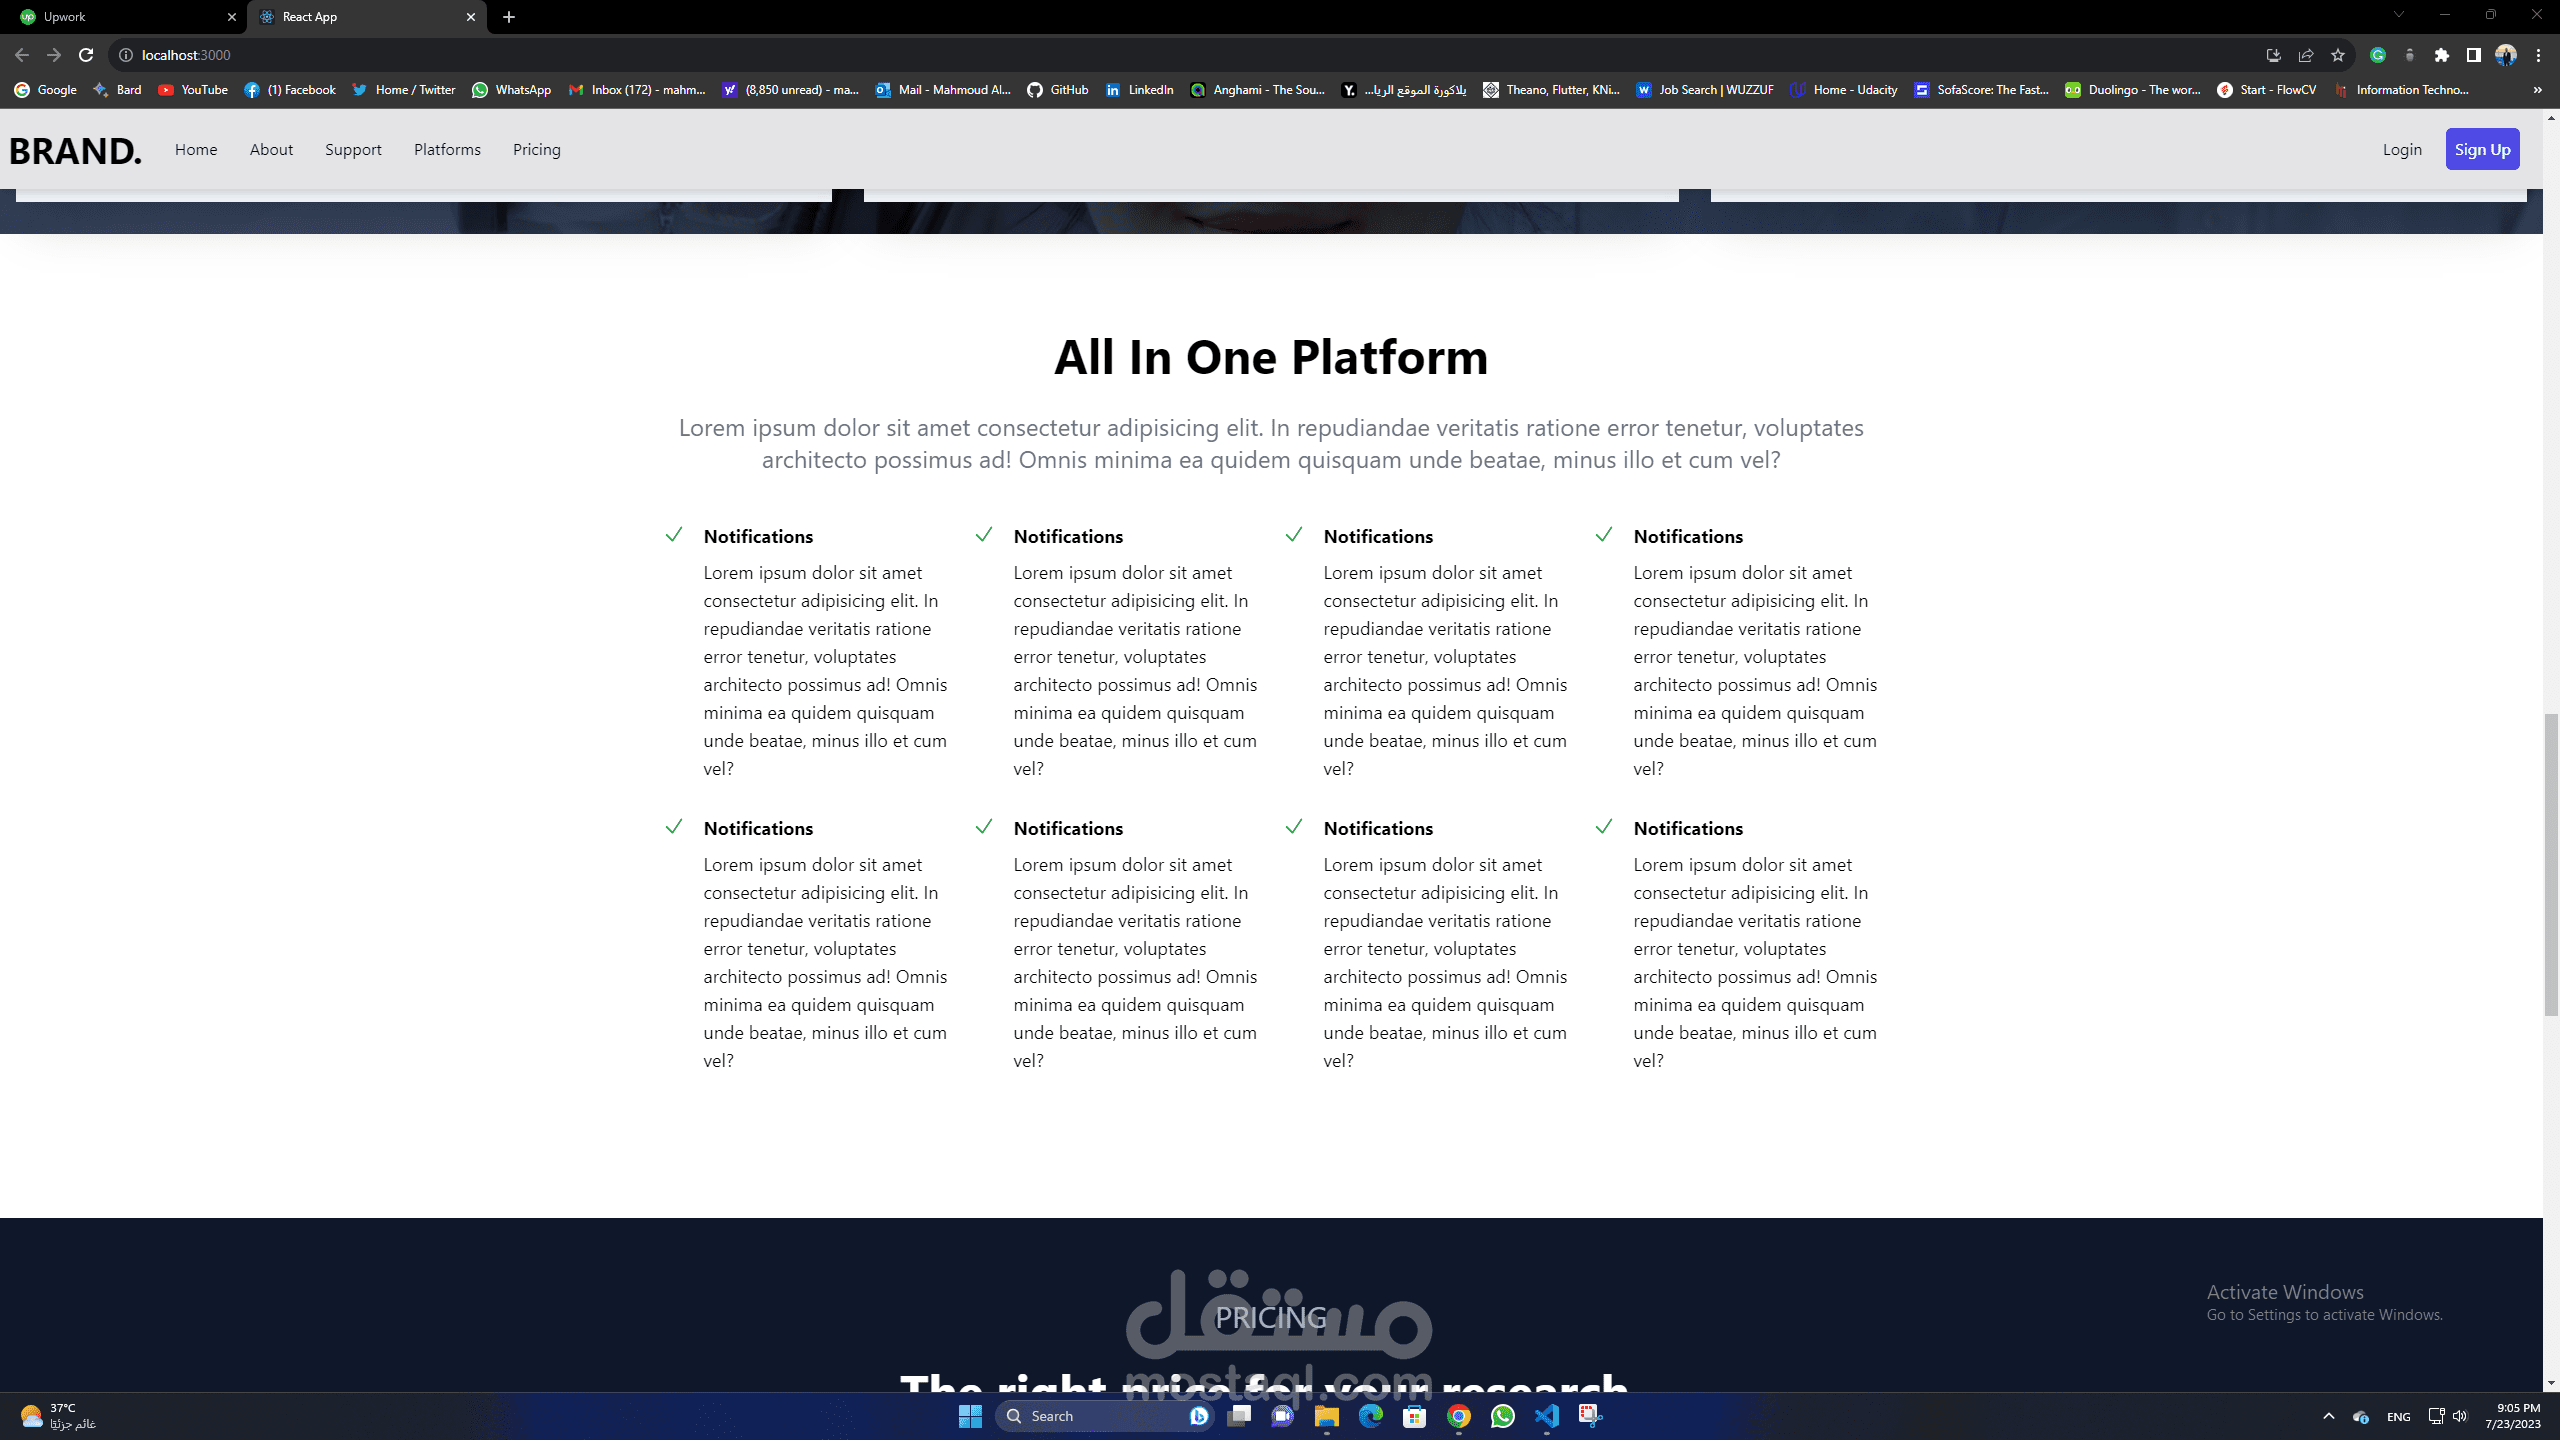Show hidden system tray icons

tap(2328, 1416)
